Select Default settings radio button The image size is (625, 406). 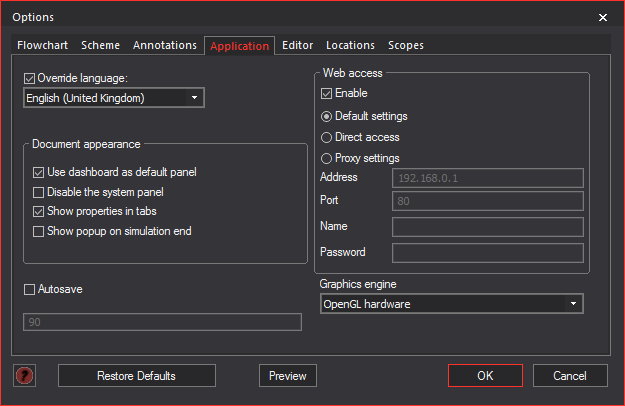tap(326, 116)
